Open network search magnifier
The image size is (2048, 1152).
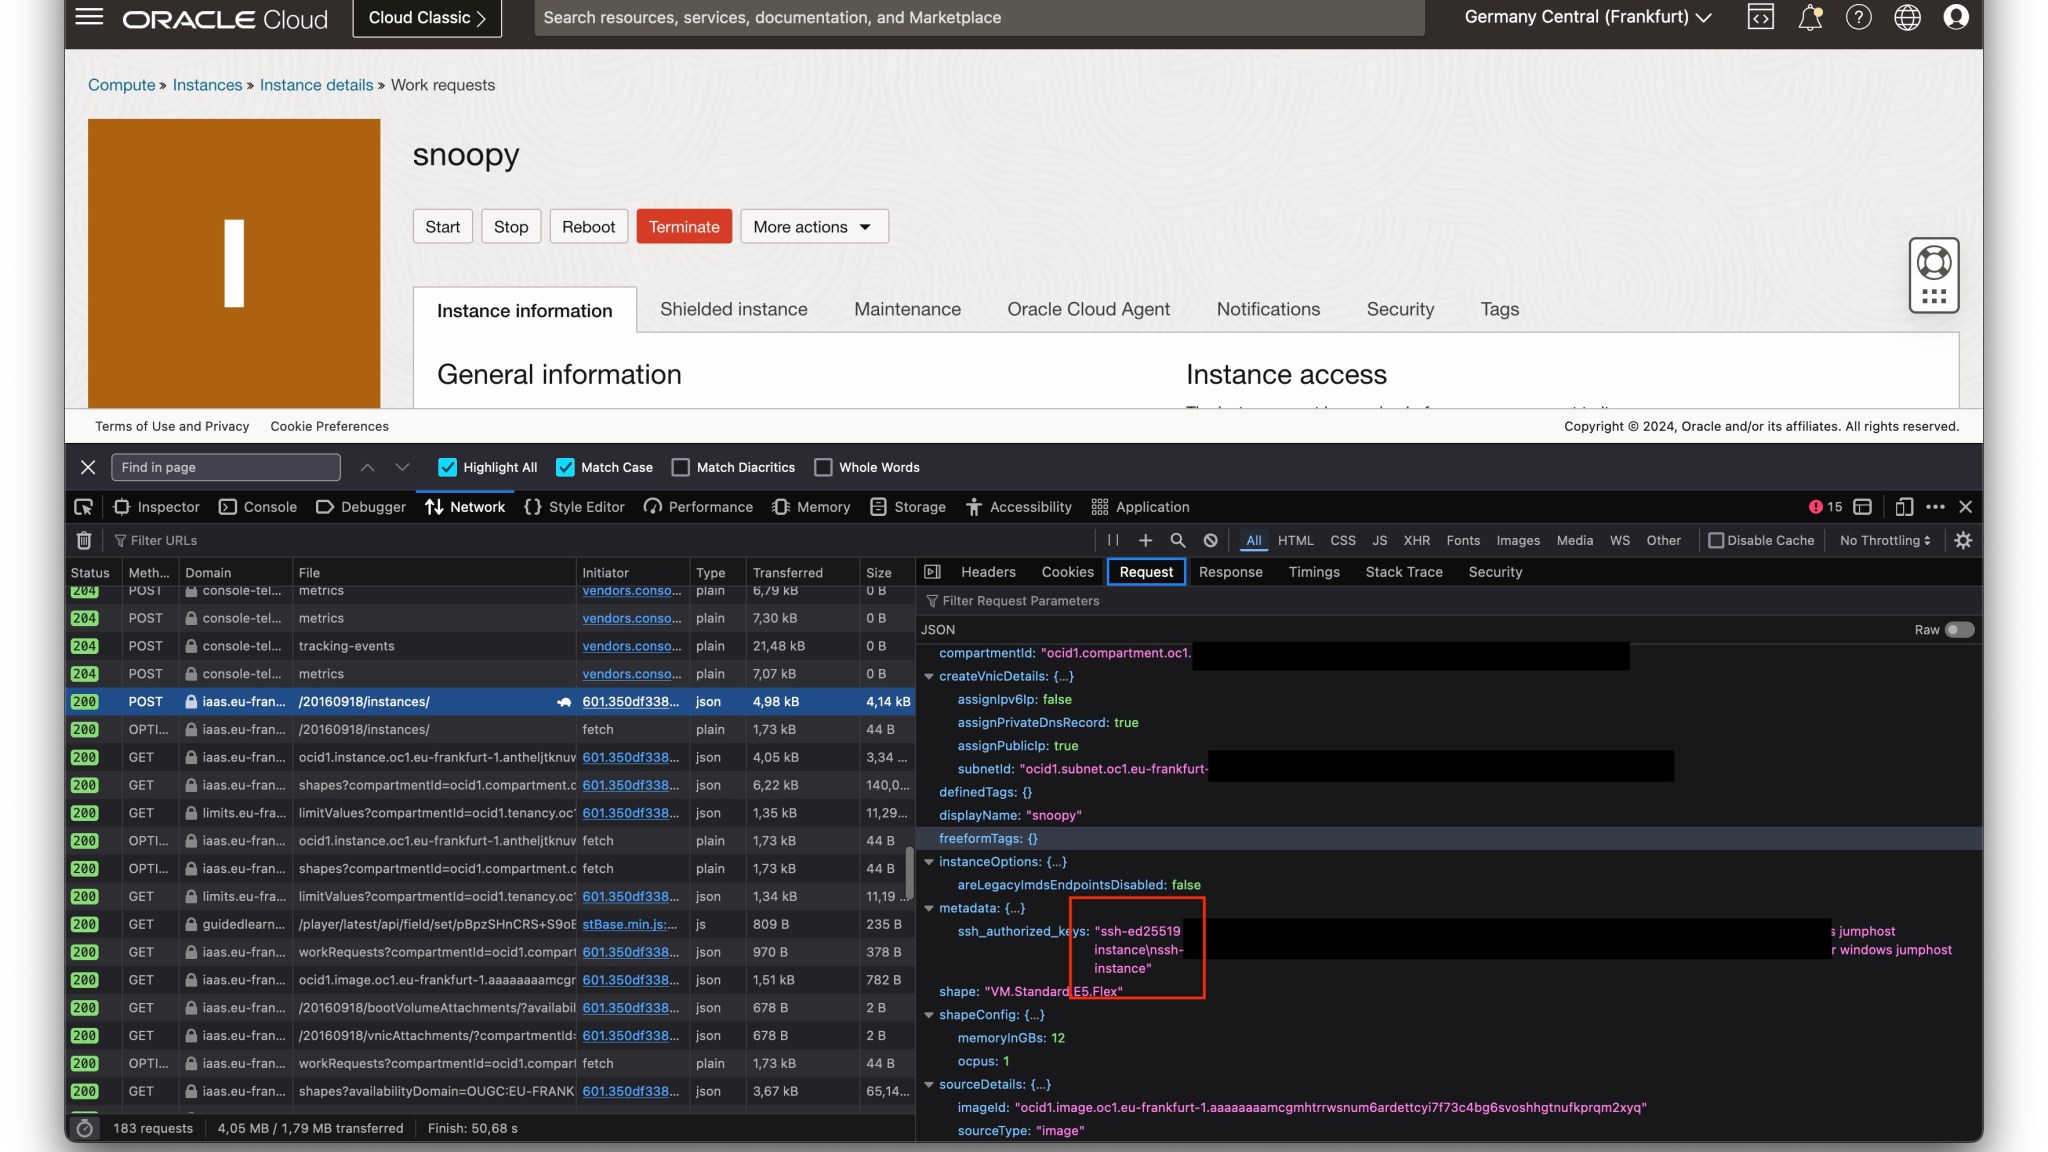click(x=1178, y=540)
